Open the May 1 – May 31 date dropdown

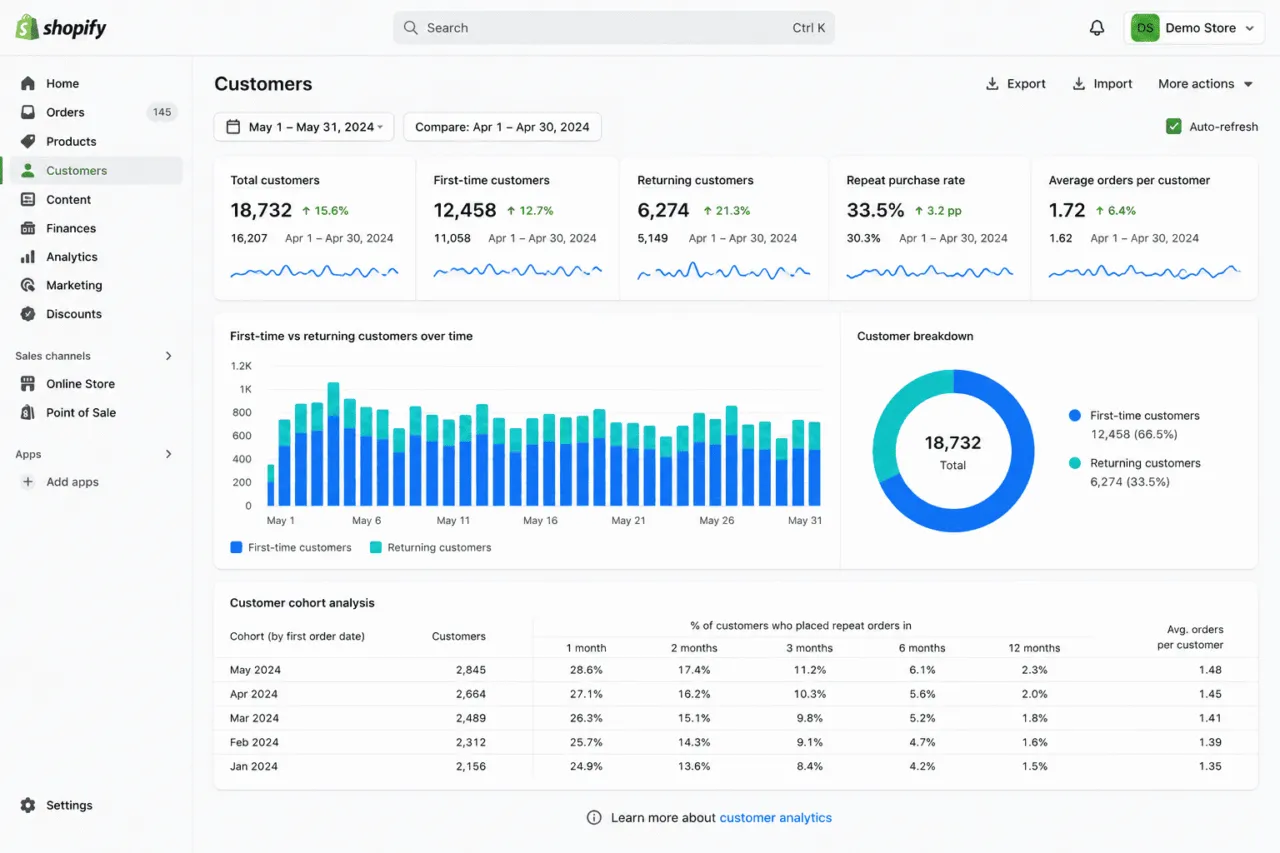point(304,127)
